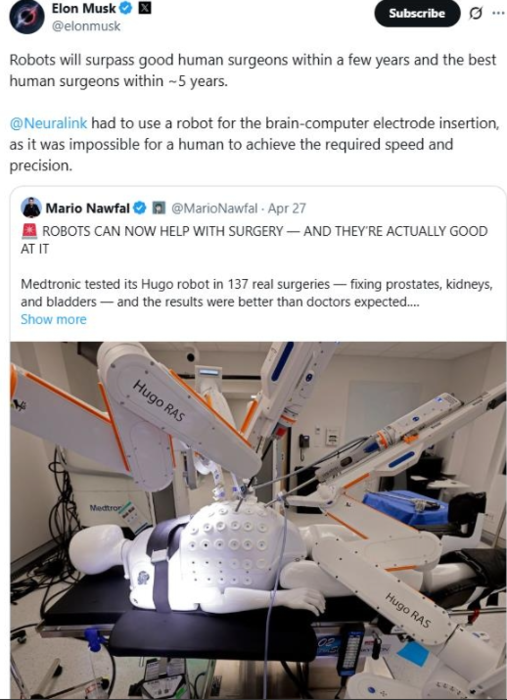This screenshot has width=507, height=700.
Task: Open Elon Musk's profile avatar
Action: click(27, 17)
